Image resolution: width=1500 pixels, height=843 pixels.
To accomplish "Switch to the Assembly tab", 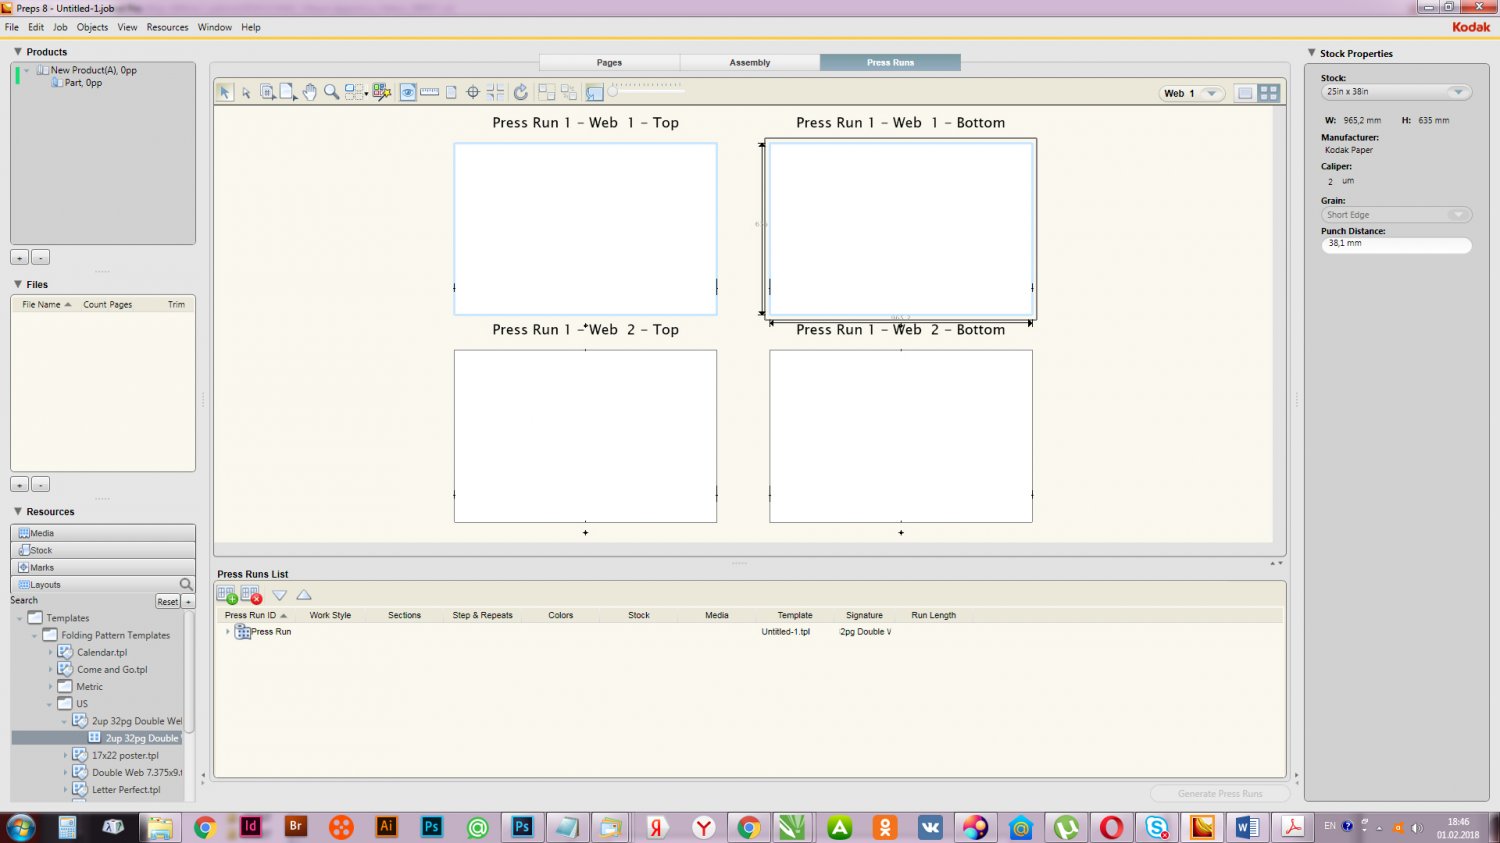I will pyautogui.click(x=749, y=62).
